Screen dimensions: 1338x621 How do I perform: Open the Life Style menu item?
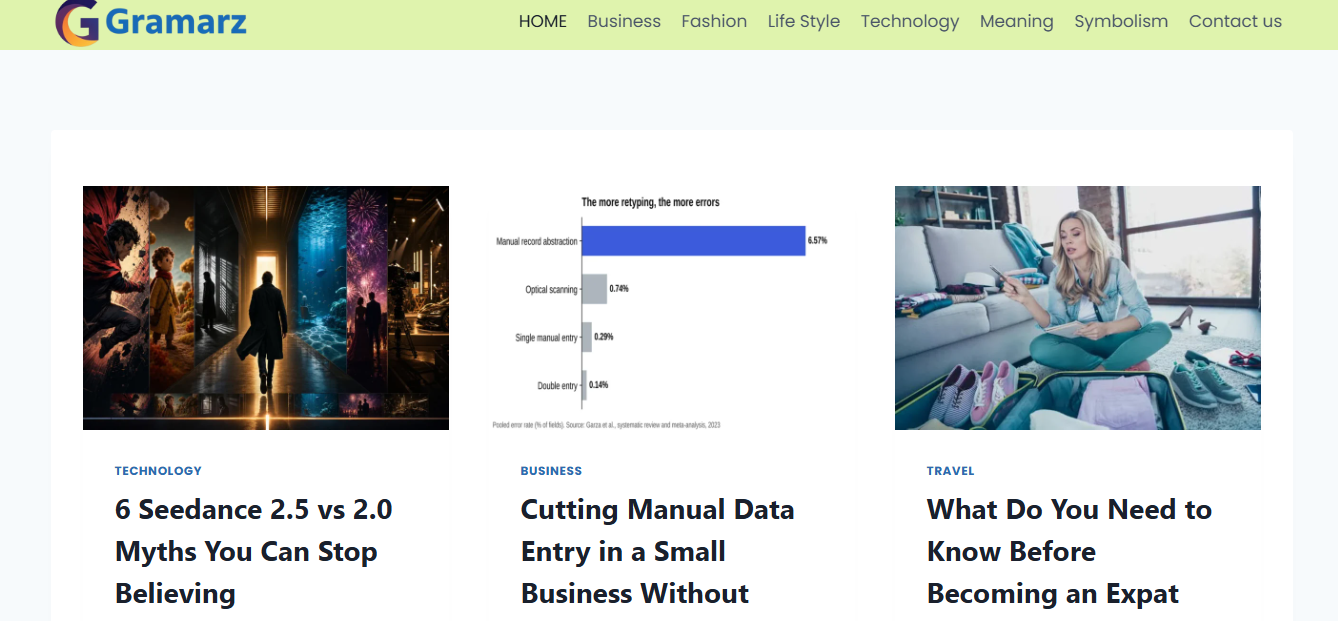click(804, 21)
